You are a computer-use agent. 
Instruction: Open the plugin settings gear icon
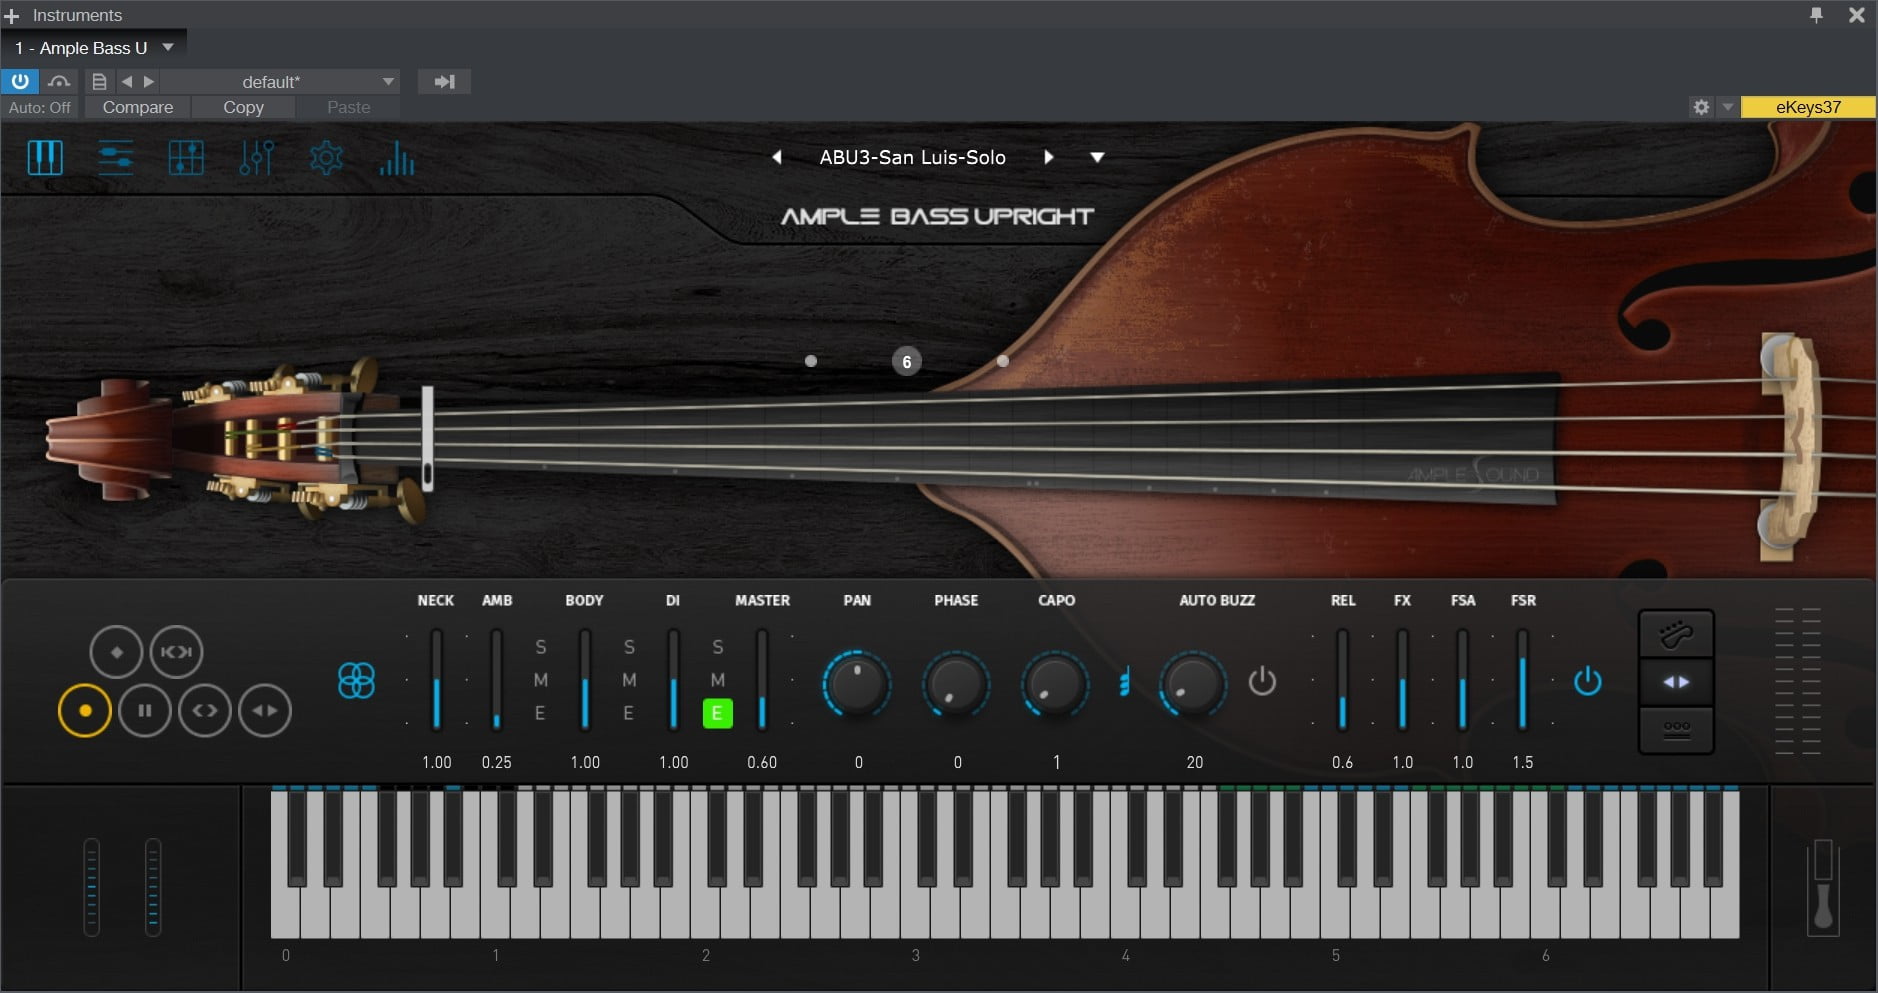pyautogui.click(x=326, y=158)
